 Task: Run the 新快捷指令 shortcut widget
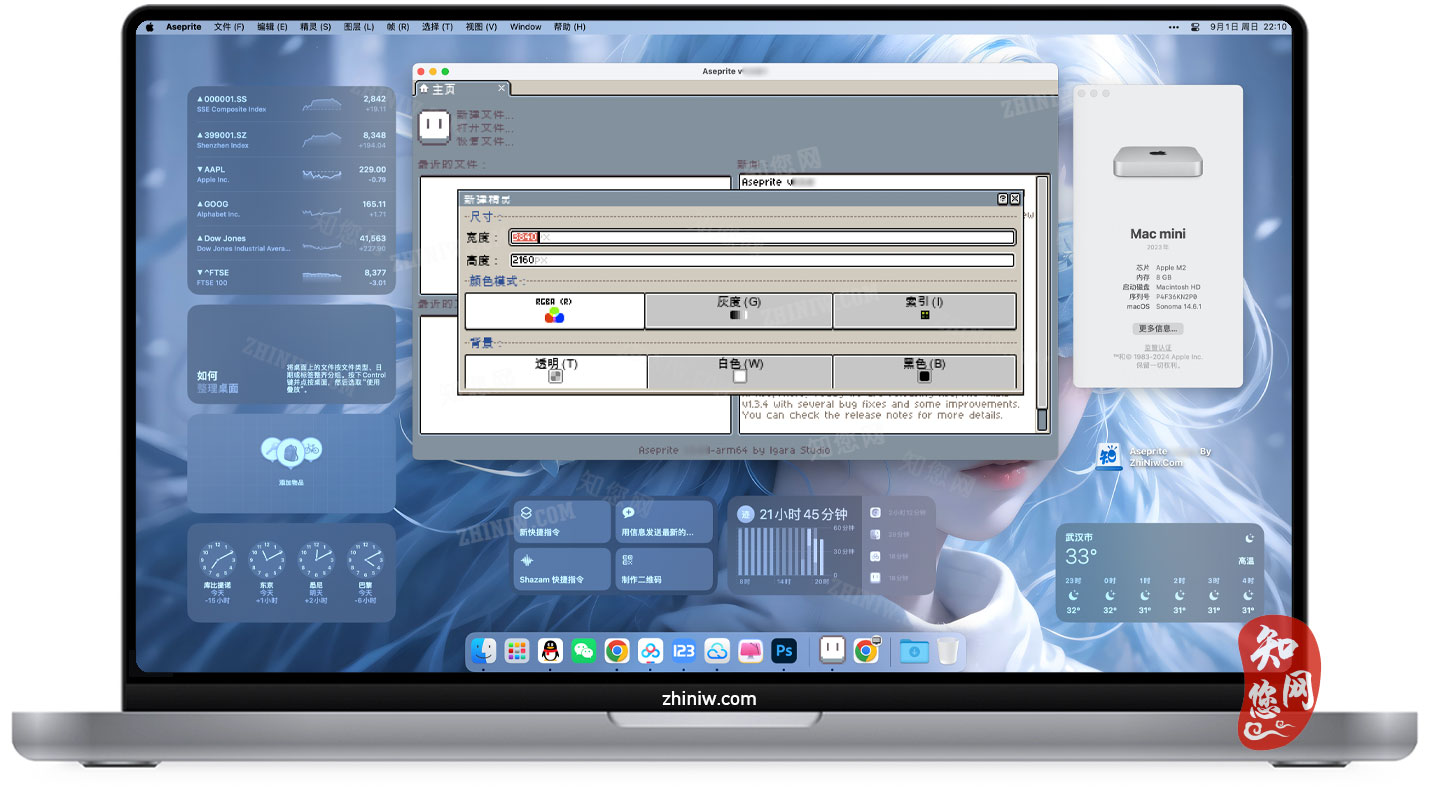pos(562,522)
